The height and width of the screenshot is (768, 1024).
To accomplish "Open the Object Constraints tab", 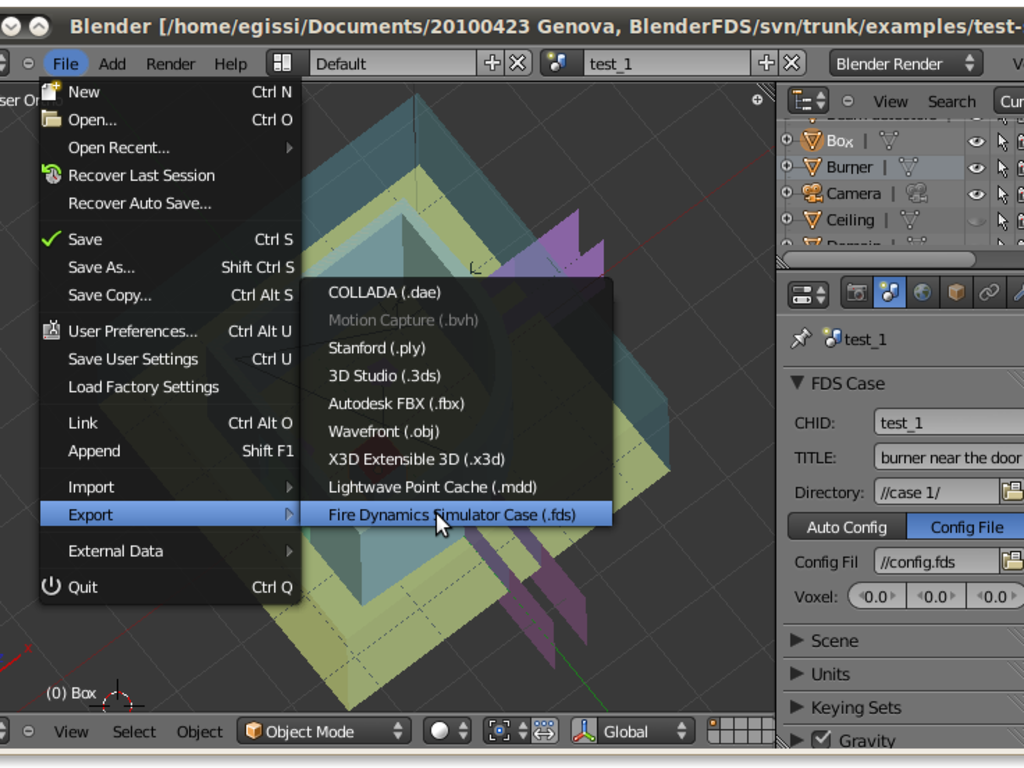I will [987, 292].
